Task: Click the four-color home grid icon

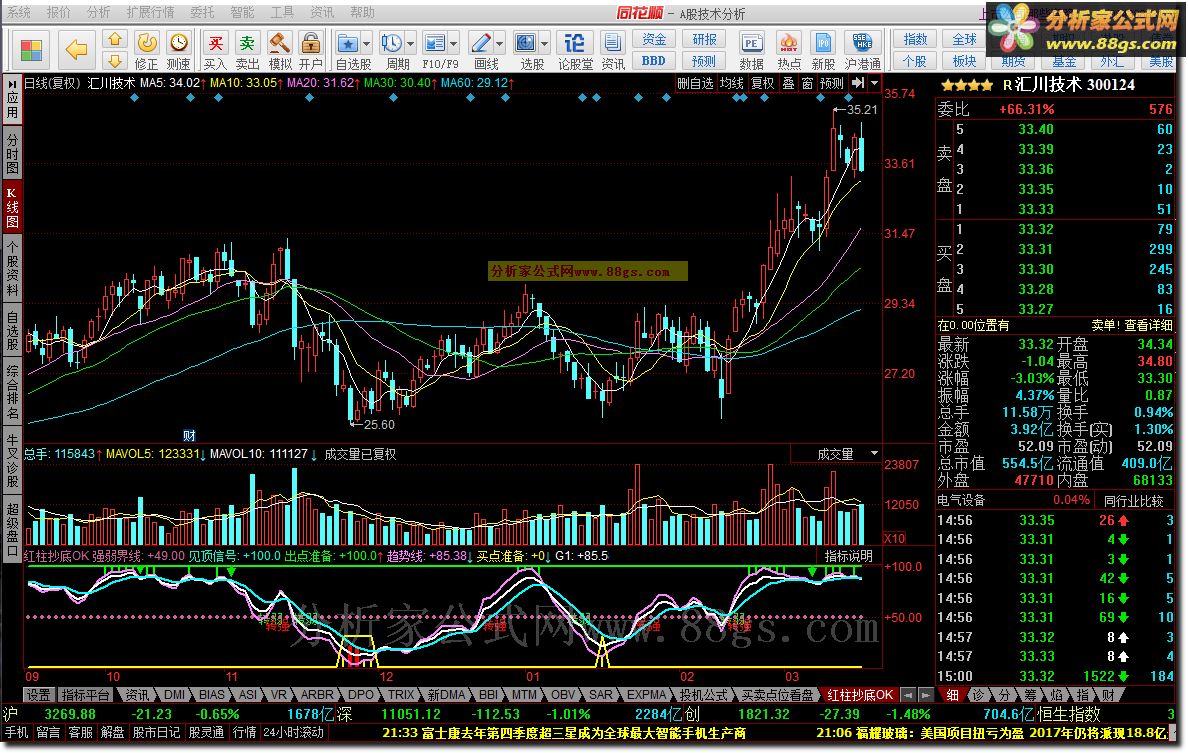Action: coord(31,51)
